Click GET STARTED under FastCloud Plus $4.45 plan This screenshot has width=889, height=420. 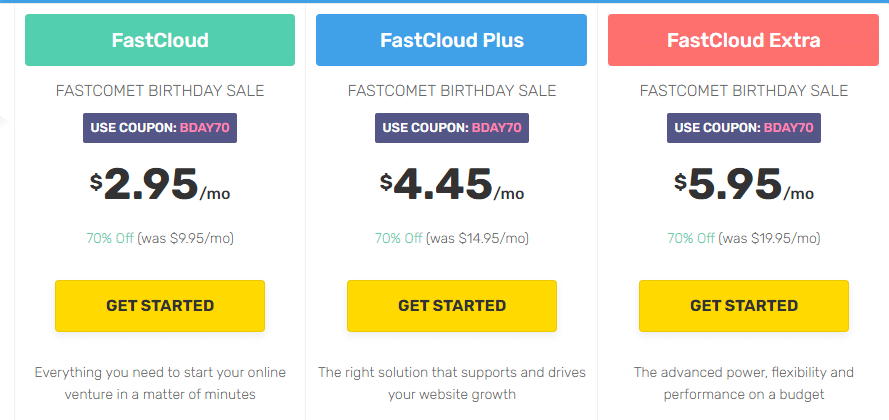pos(452,306)
